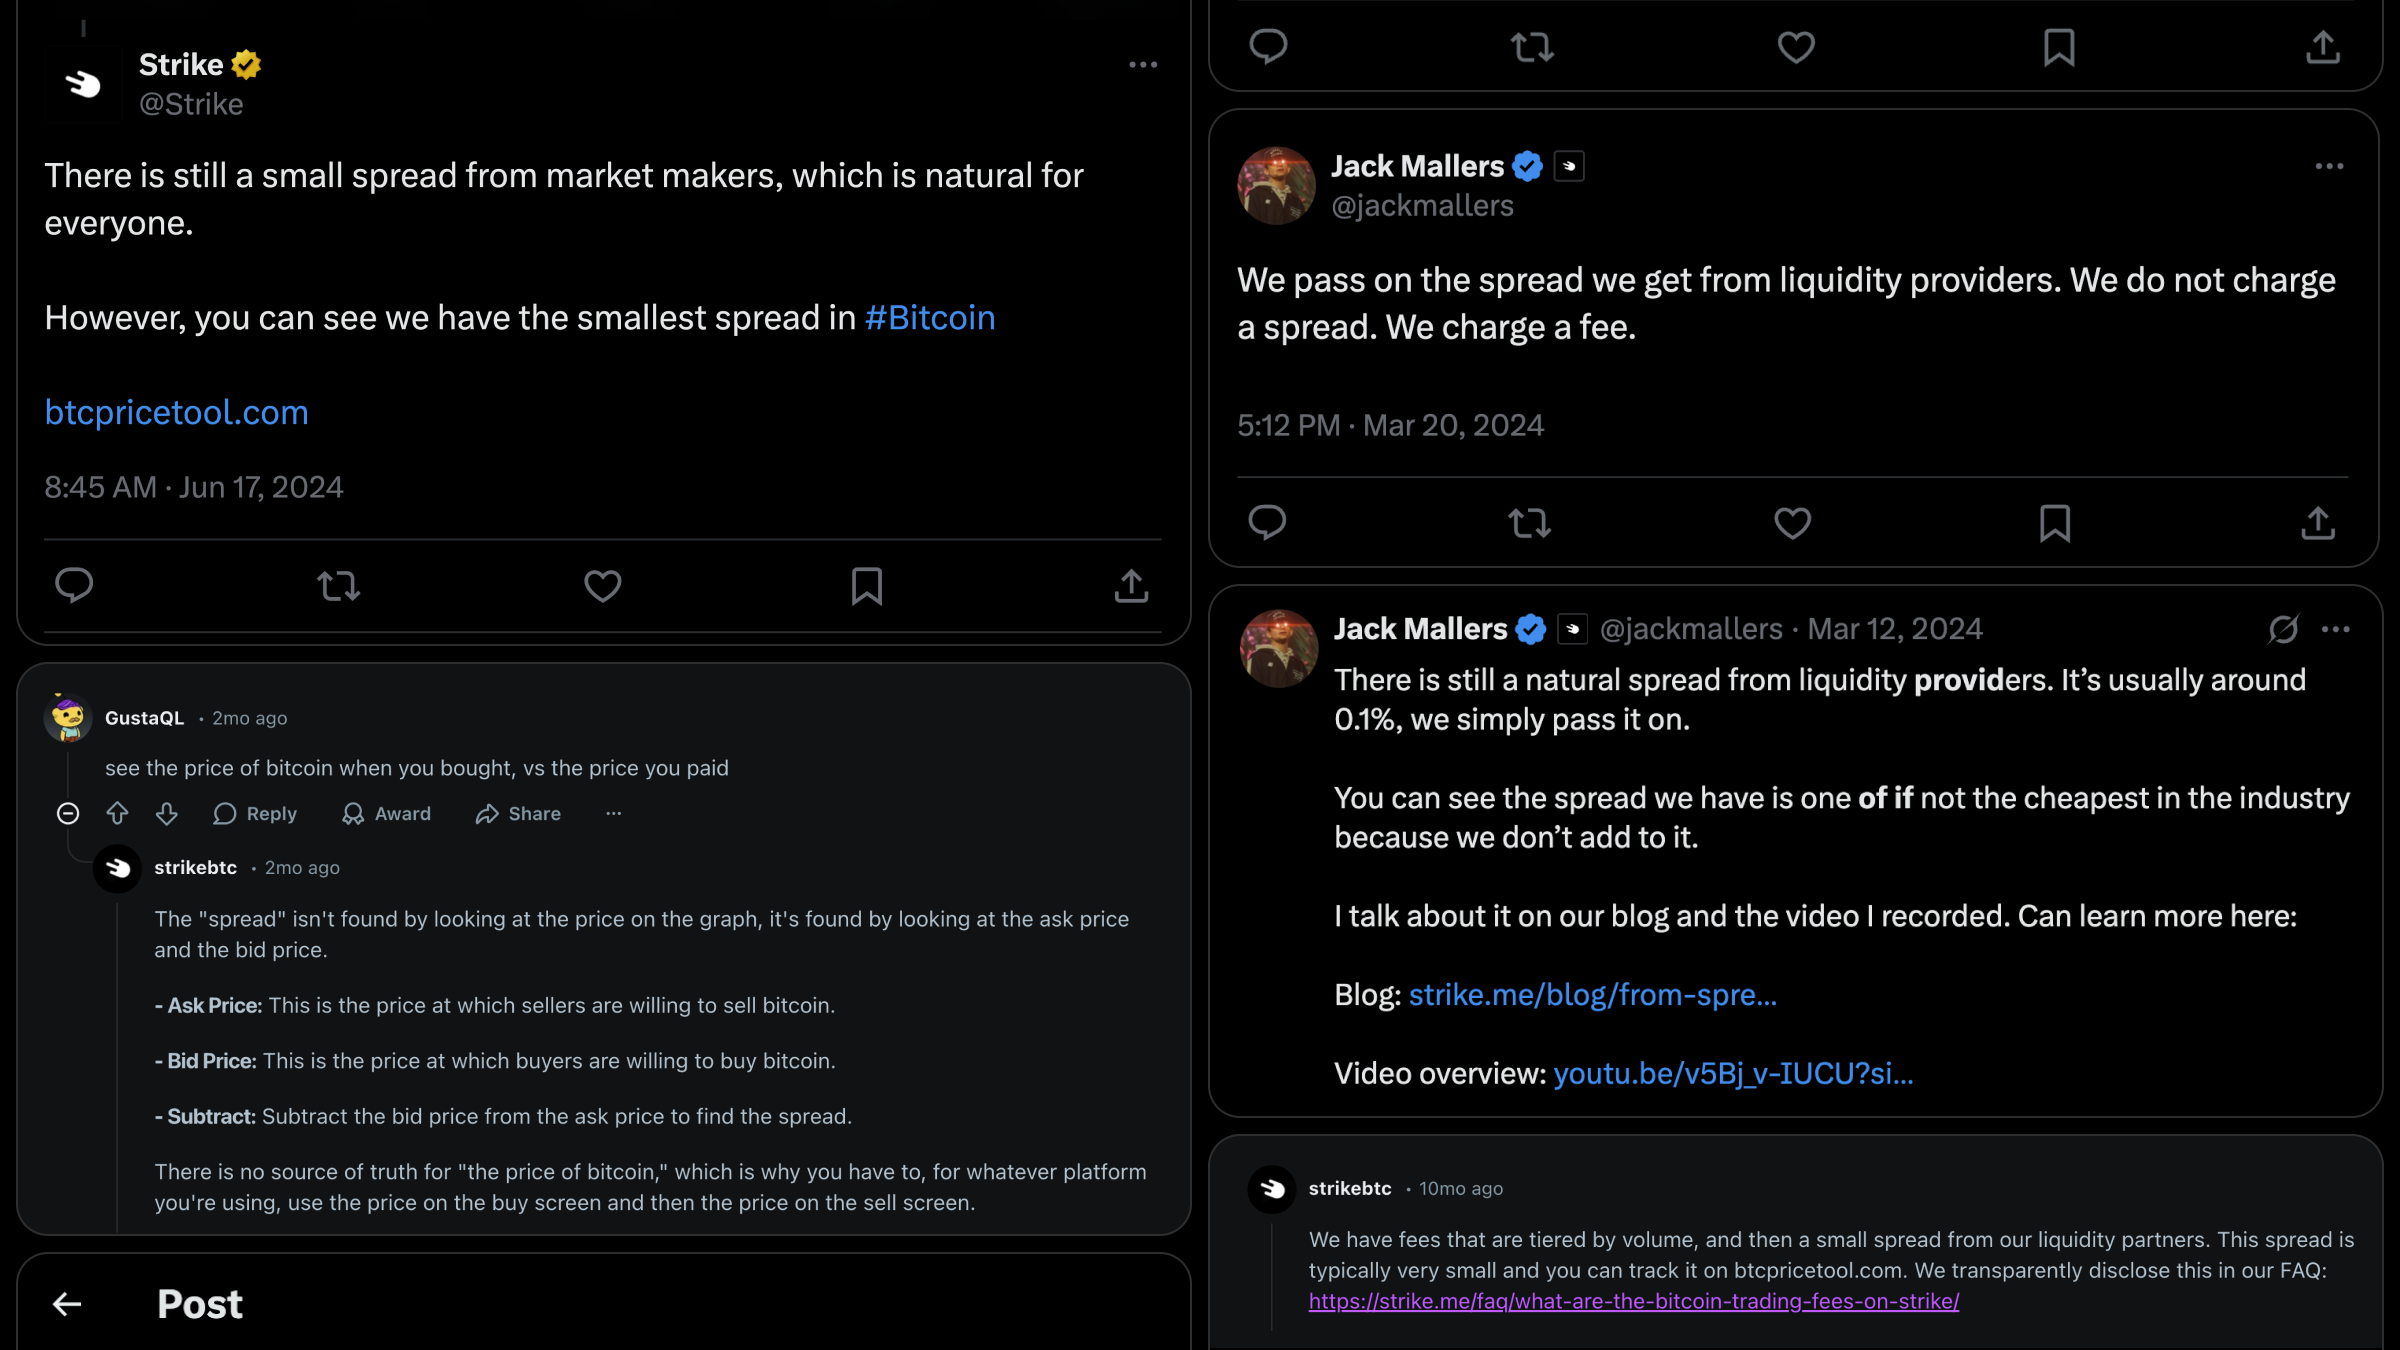Upvote GustaQL's Reddit comment
2400x1350 pixels.
117,814
